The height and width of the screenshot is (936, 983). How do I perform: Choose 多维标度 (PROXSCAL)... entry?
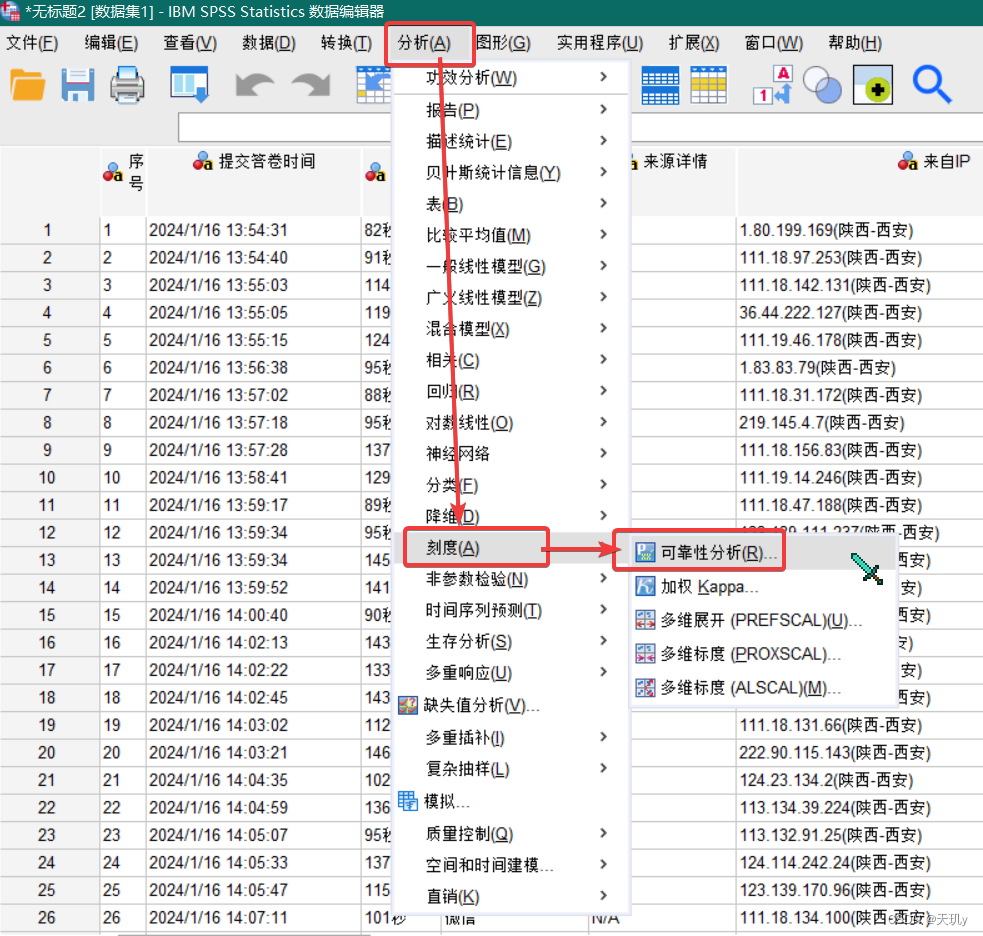point(750,653)
